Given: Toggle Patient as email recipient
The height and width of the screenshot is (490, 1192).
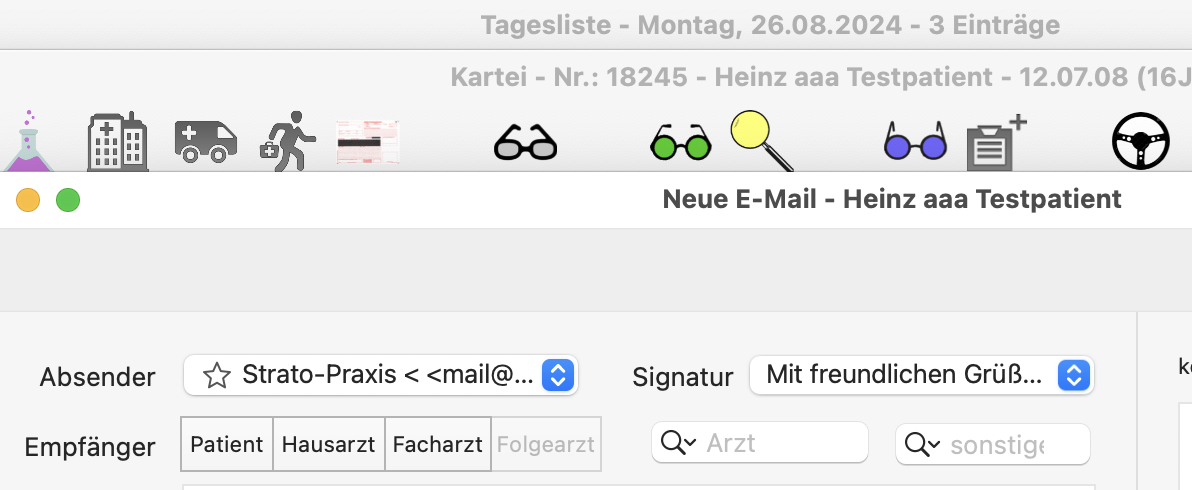Looking at the screenshot, I should tap(227, 444).
